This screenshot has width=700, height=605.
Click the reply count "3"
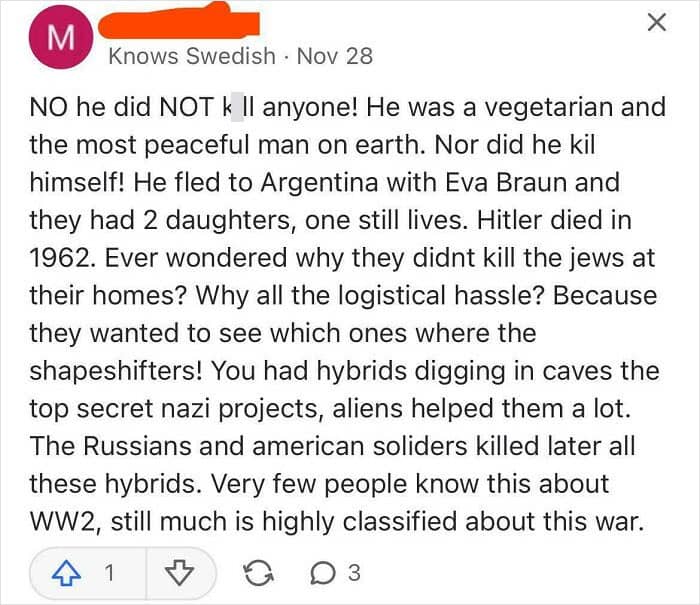(x=353, y=573)
